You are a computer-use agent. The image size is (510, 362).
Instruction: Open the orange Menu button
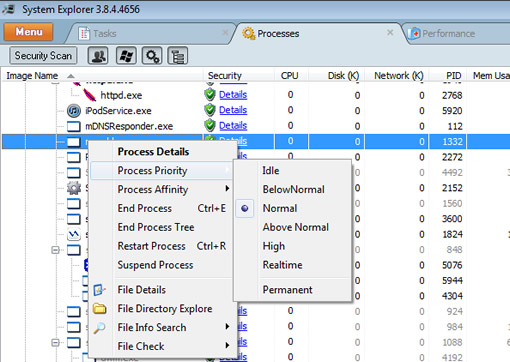(29, 32)
